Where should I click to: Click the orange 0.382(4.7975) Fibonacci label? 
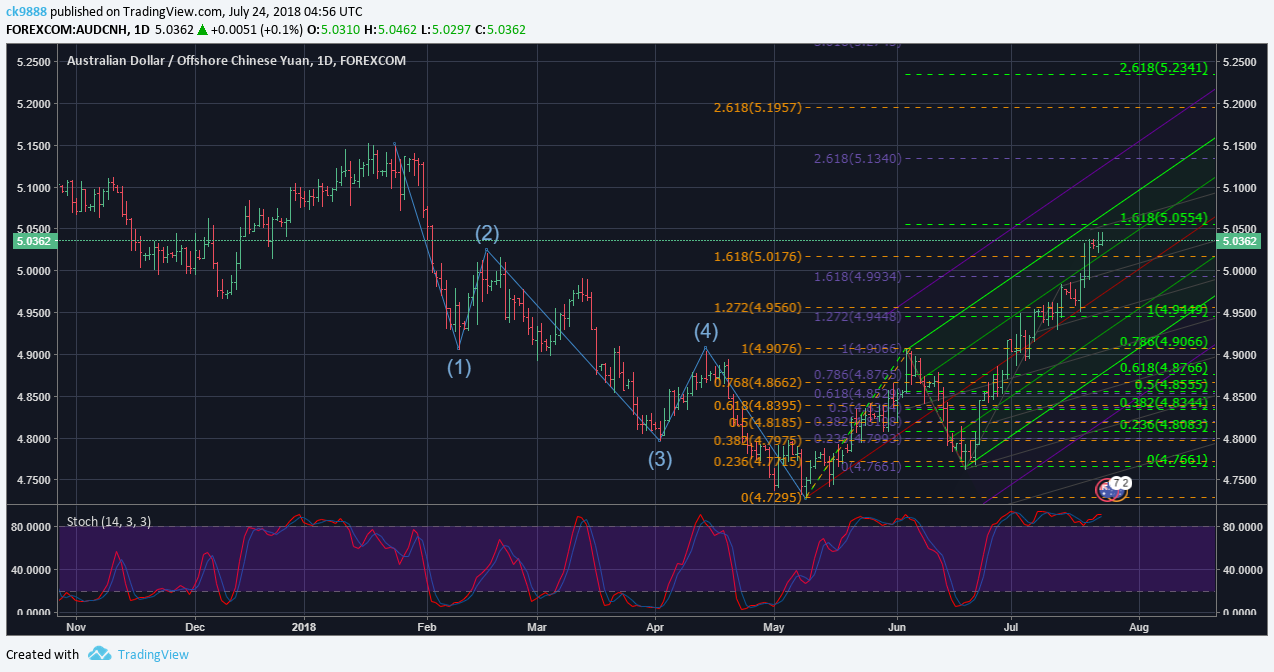(758, 441)
